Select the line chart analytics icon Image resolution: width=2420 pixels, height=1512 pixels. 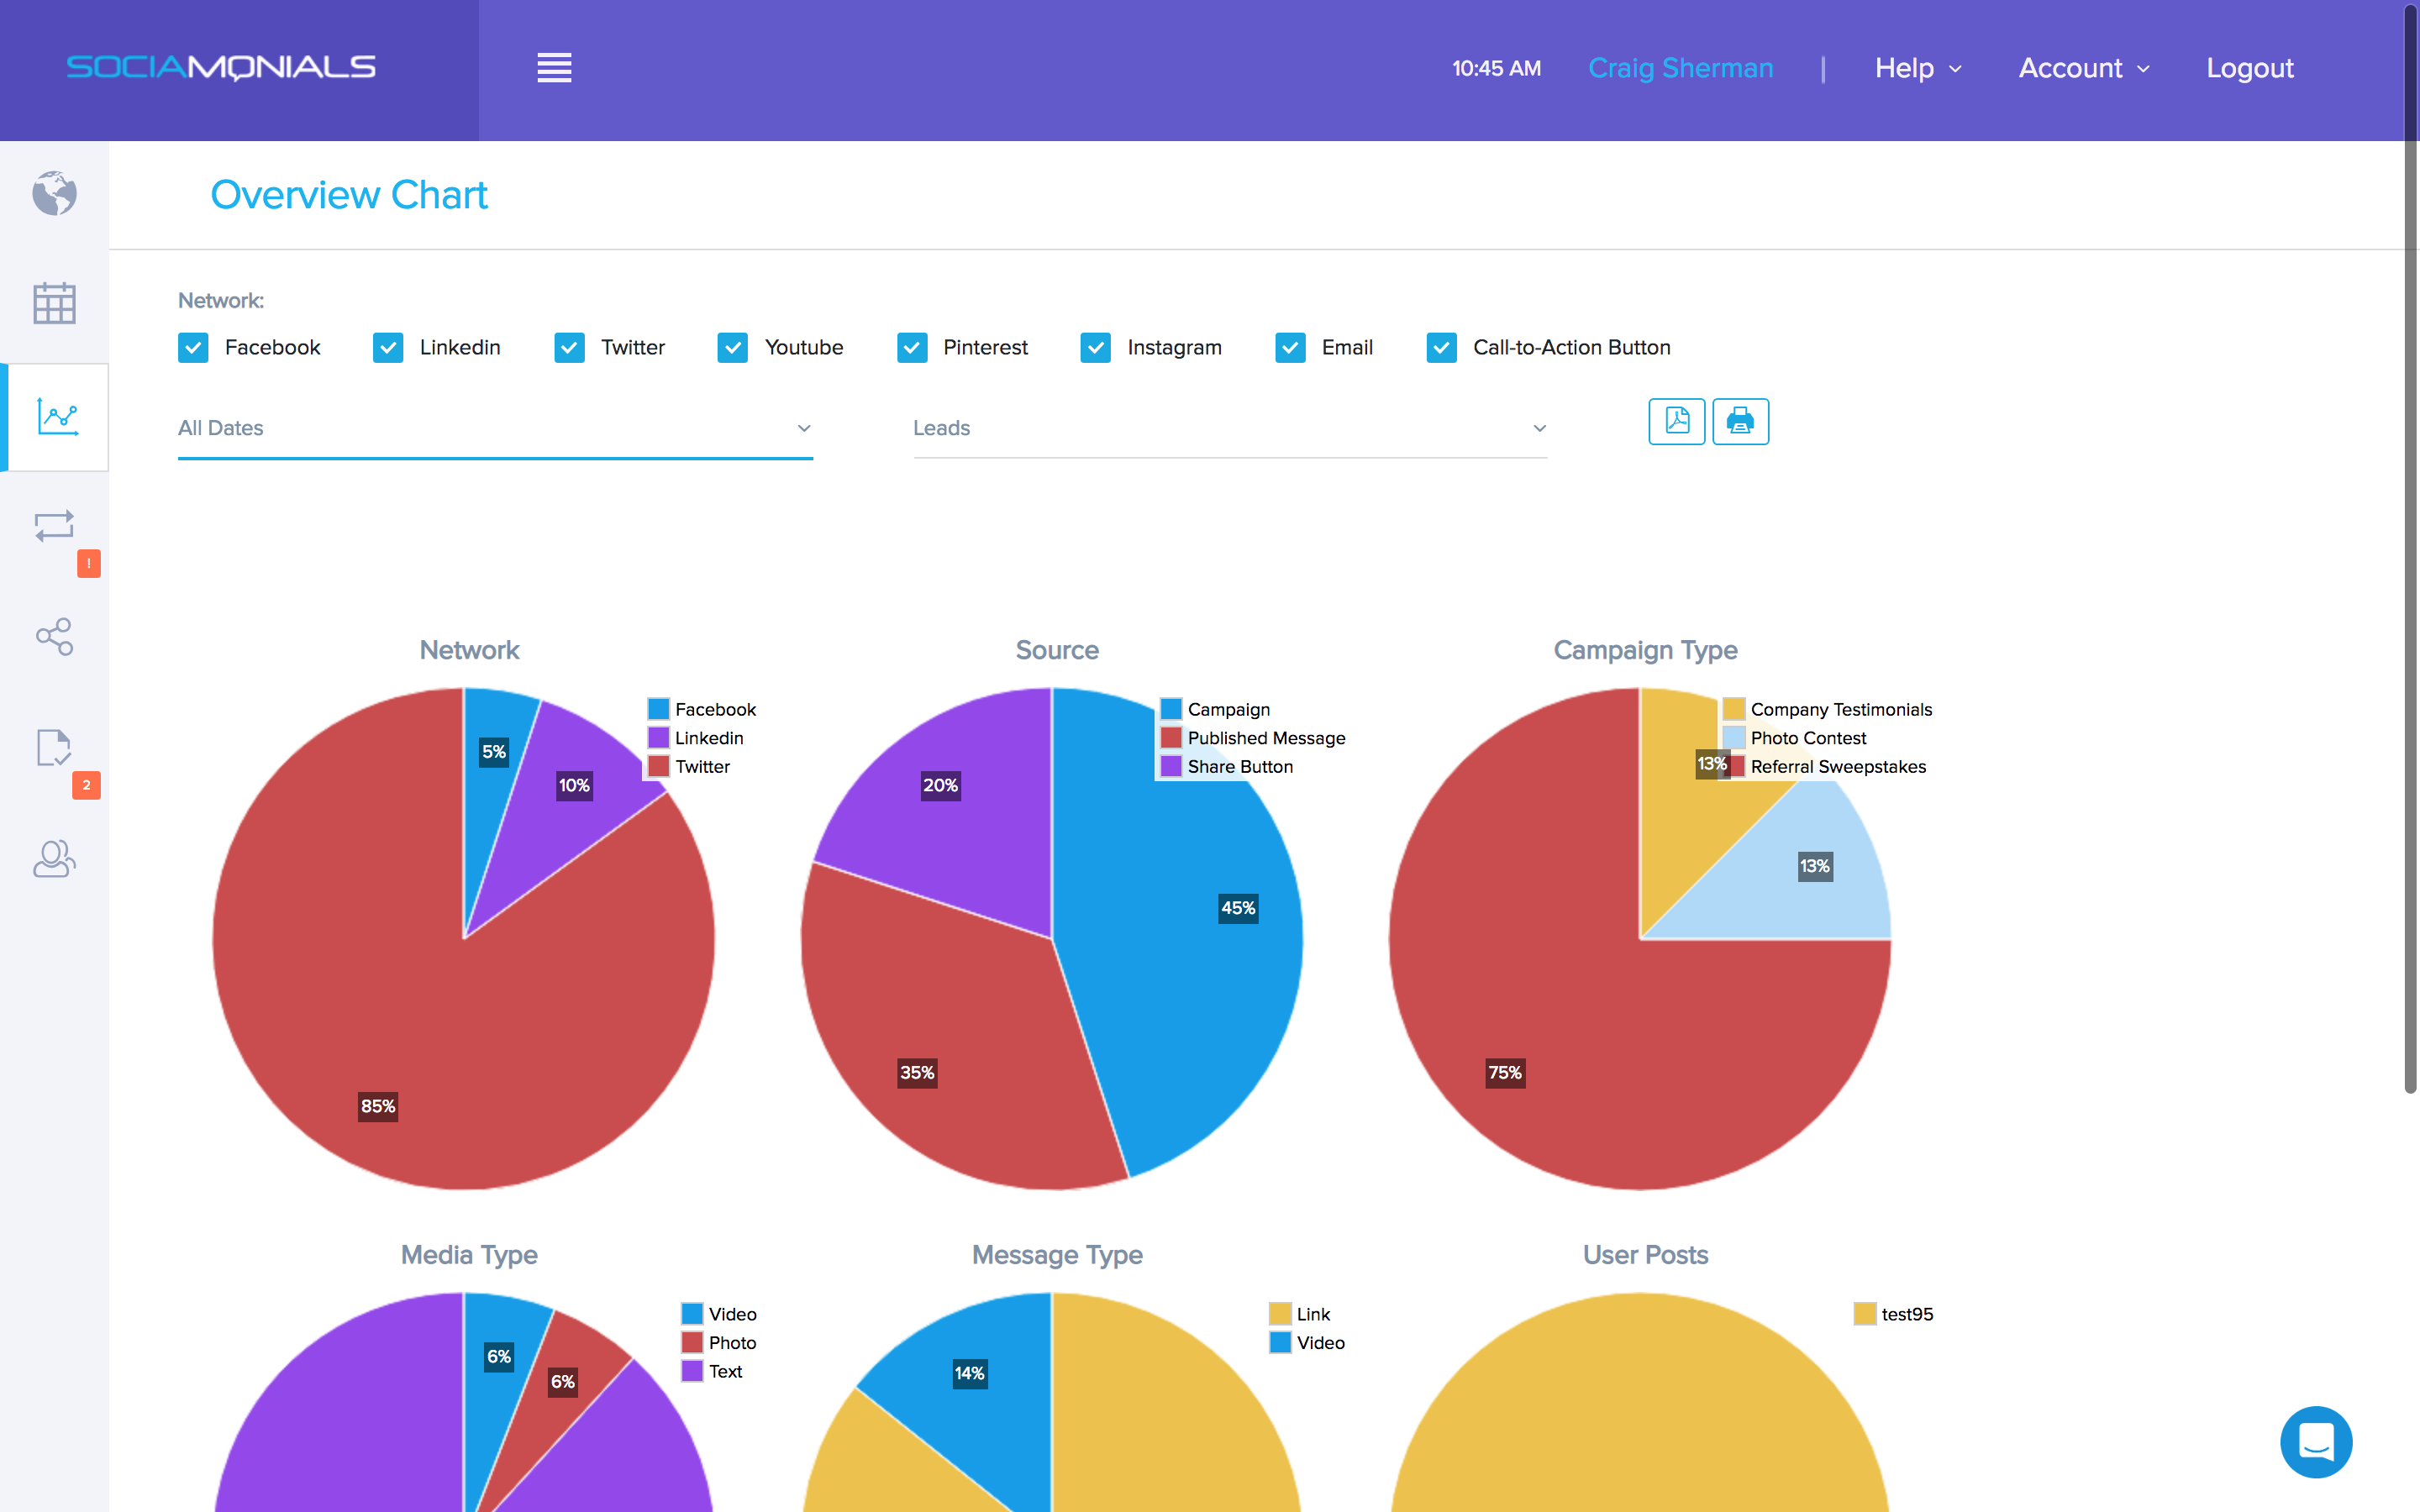[x=57, y=416]
